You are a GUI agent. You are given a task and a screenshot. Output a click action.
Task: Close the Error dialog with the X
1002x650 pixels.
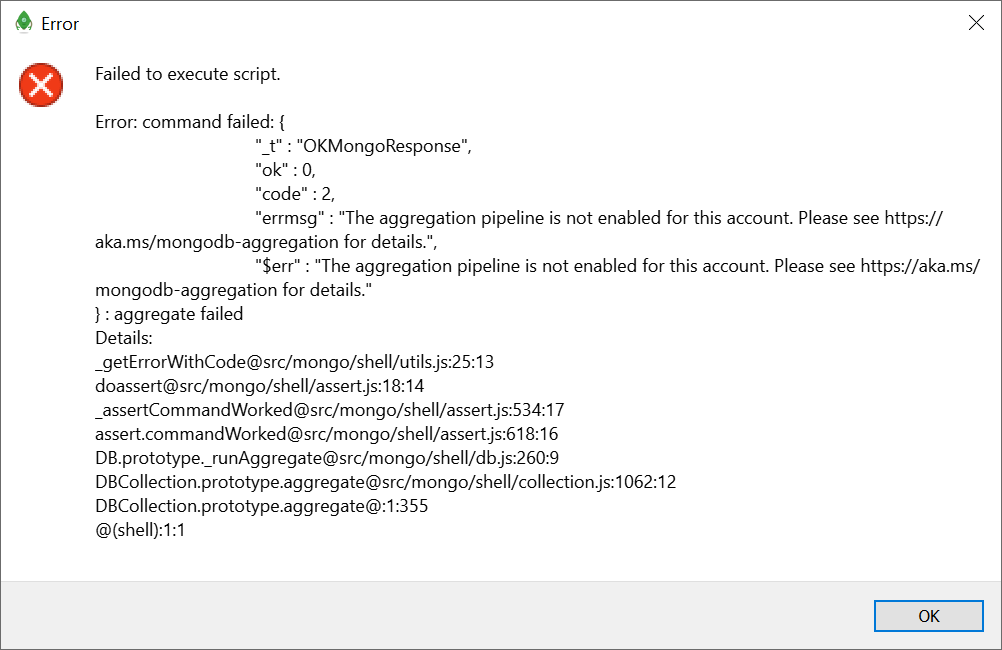point(976,22)
